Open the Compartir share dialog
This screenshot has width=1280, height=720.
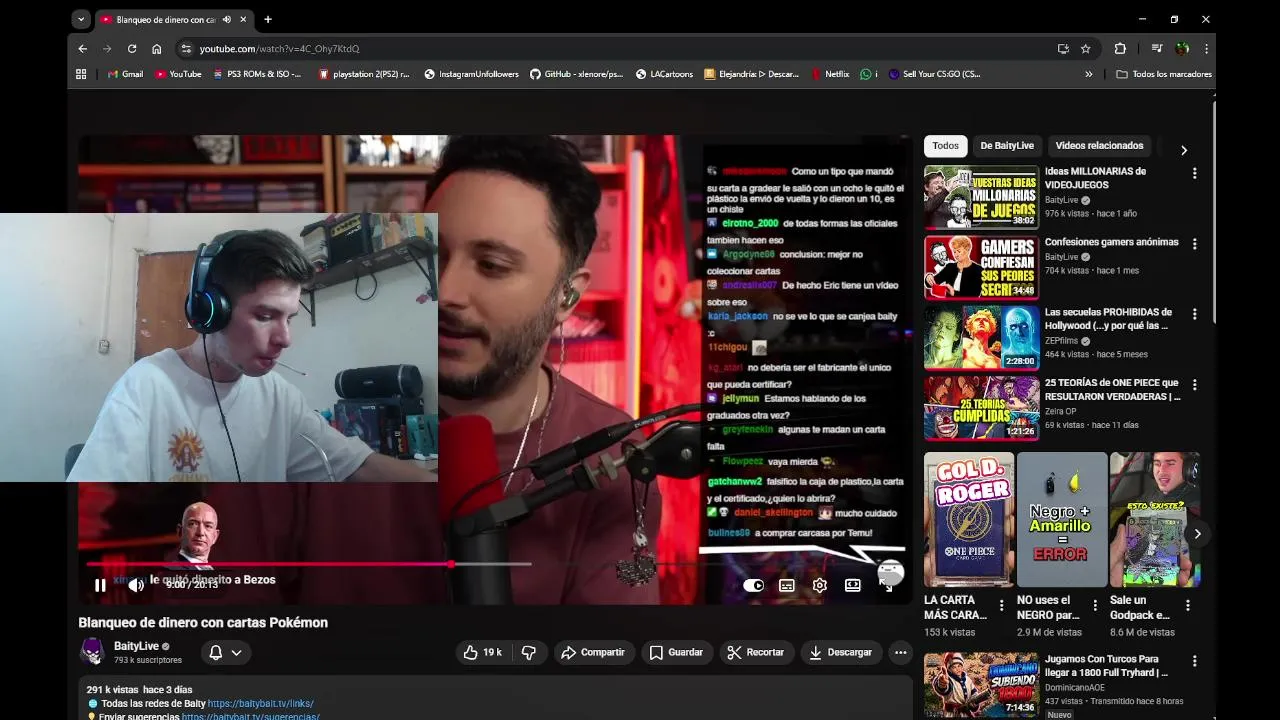(x=594, y=652)
